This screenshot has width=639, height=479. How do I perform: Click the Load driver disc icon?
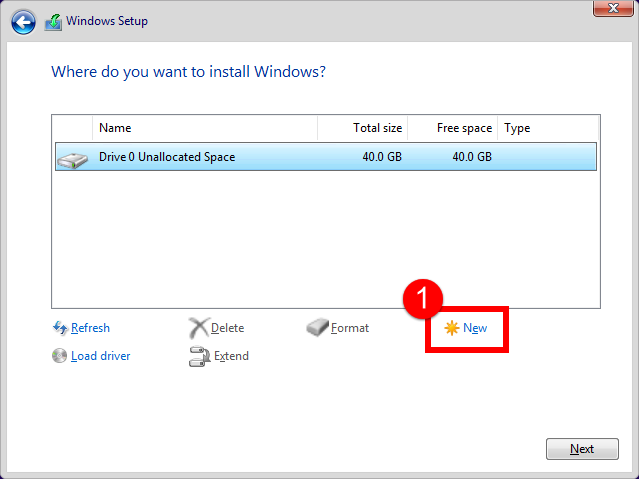coord(59,356)
